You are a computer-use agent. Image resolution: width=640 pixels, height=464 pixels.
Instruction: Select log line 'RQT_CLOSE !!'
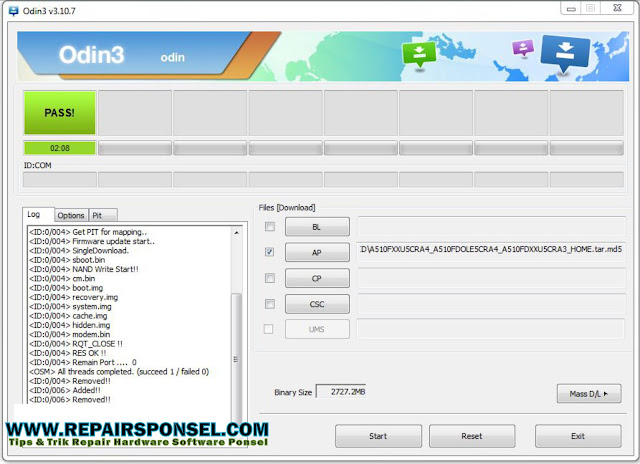click(76, 344)
